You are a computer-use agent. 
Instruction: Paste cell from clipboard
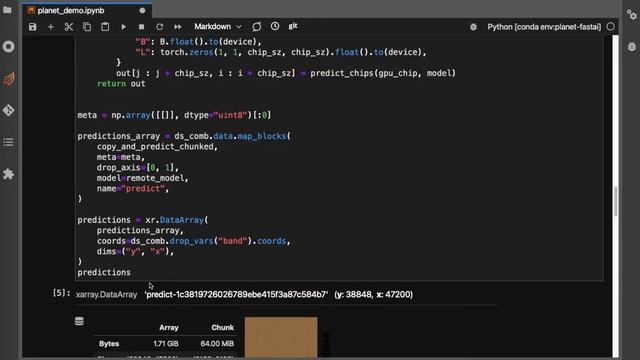(105, 27)
